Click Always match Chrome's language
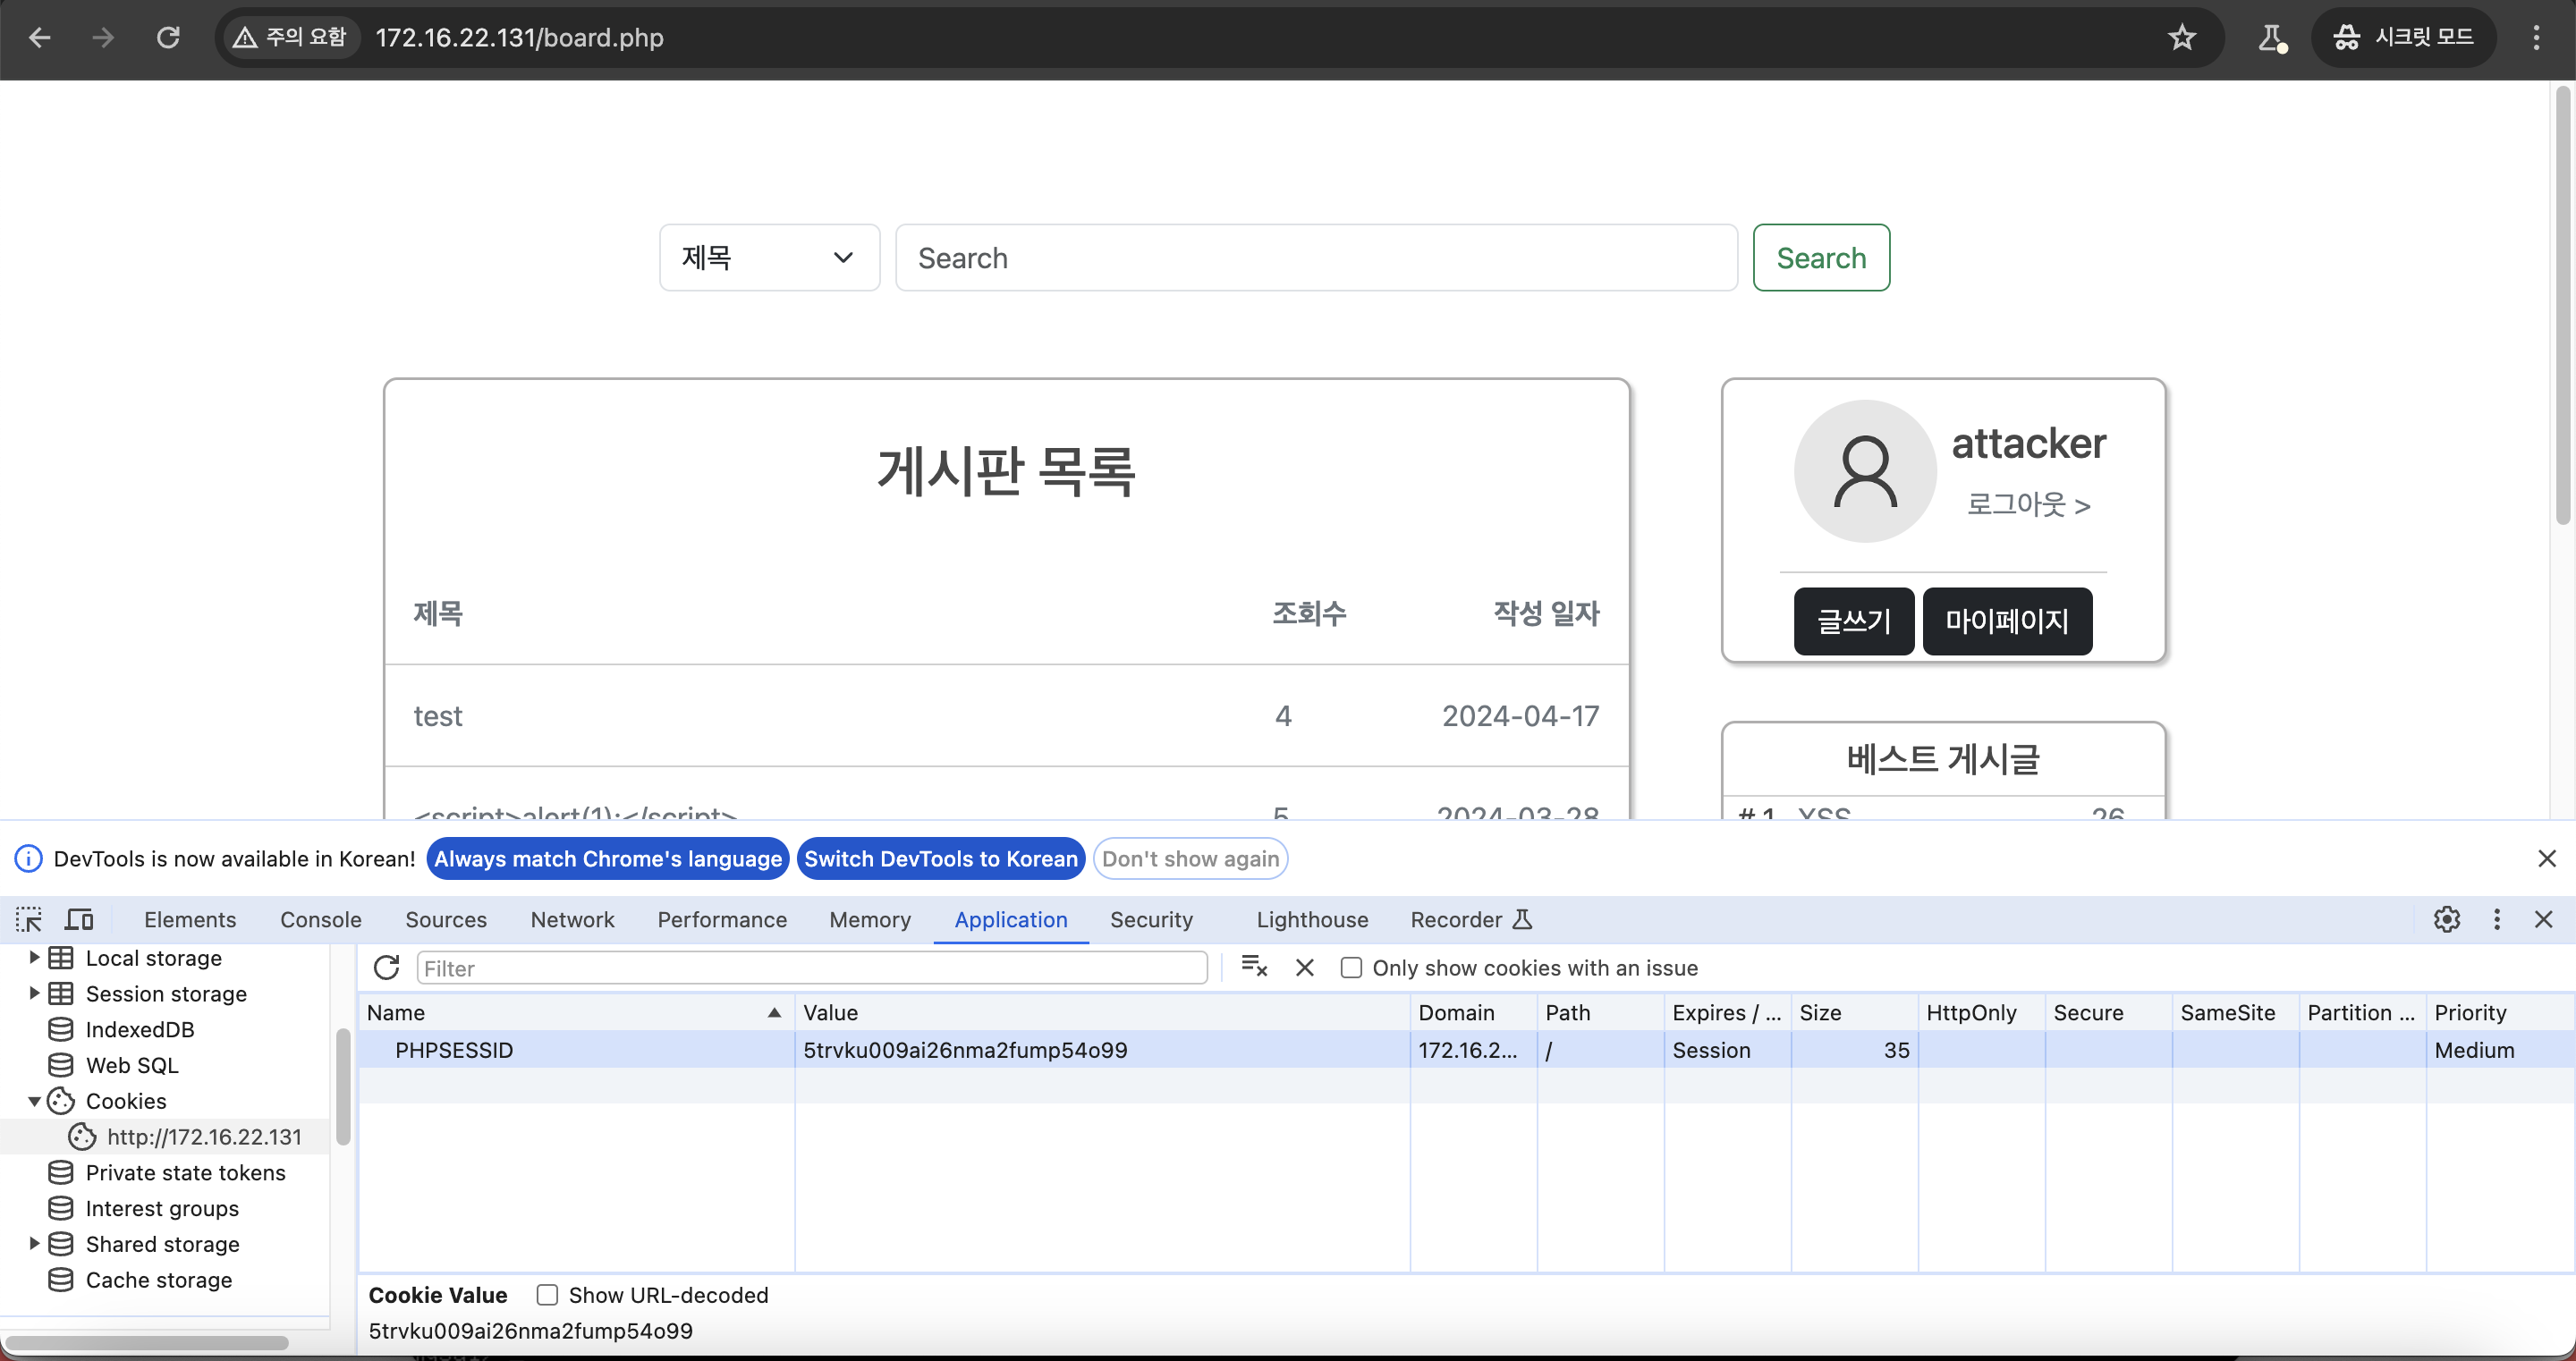Image resolution: width=2576 pixels, height=1361 pixels. click(608, 858)
